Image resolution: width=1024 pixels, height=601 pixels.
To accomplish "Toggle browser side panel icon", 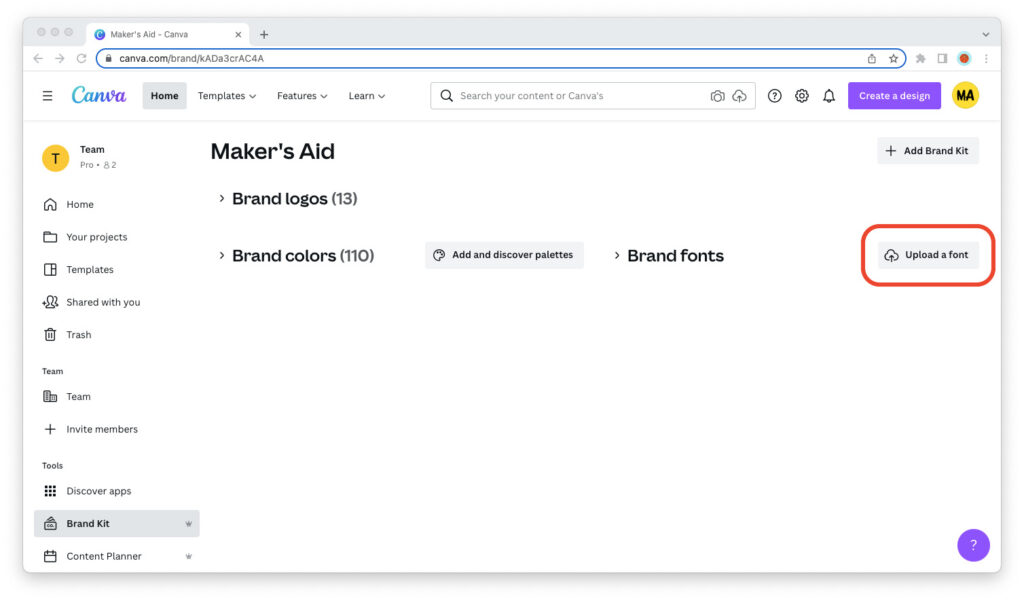I will coord(942,59).
